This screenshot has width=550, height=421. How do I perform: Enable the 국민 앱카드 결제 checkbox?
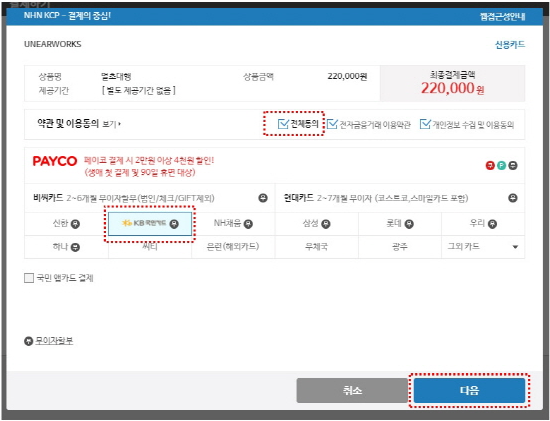29,278
